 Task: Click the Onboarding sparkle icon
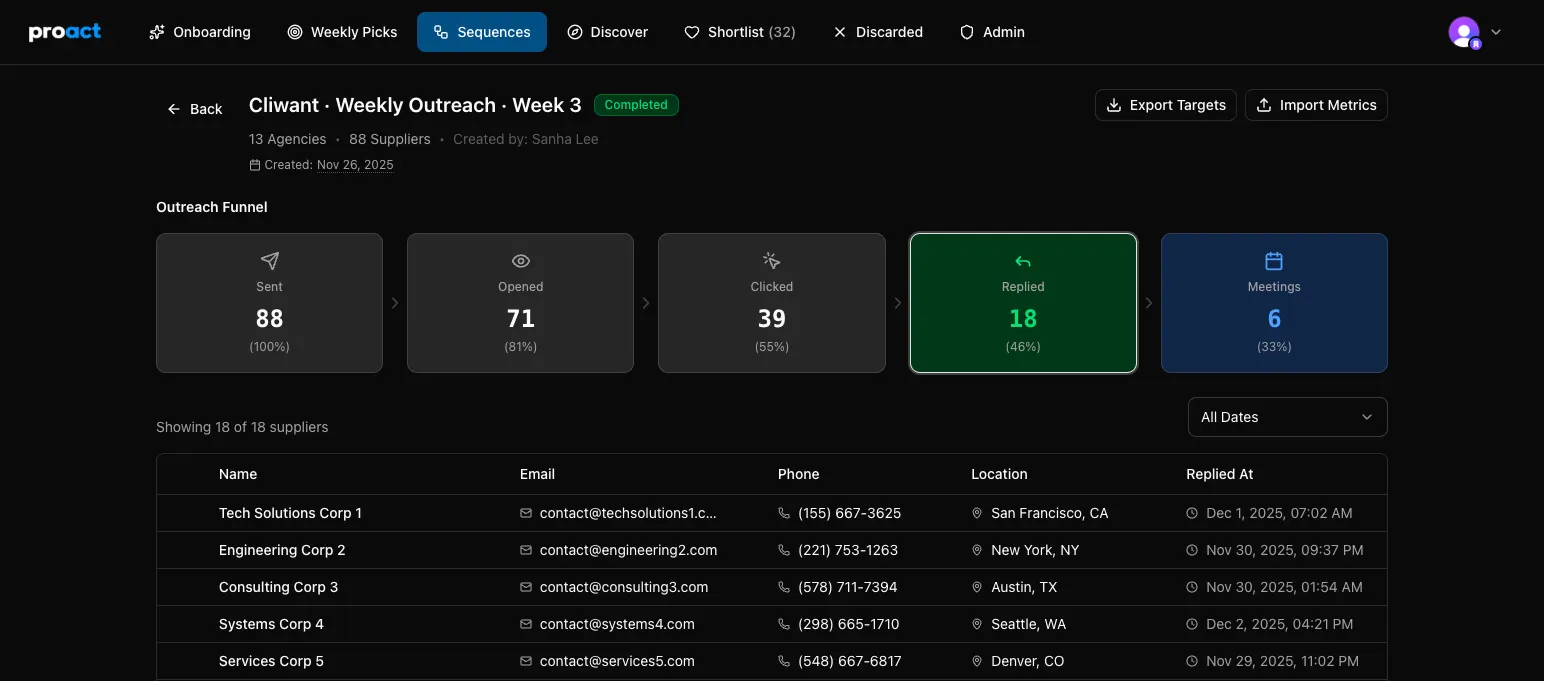point(157,31)
